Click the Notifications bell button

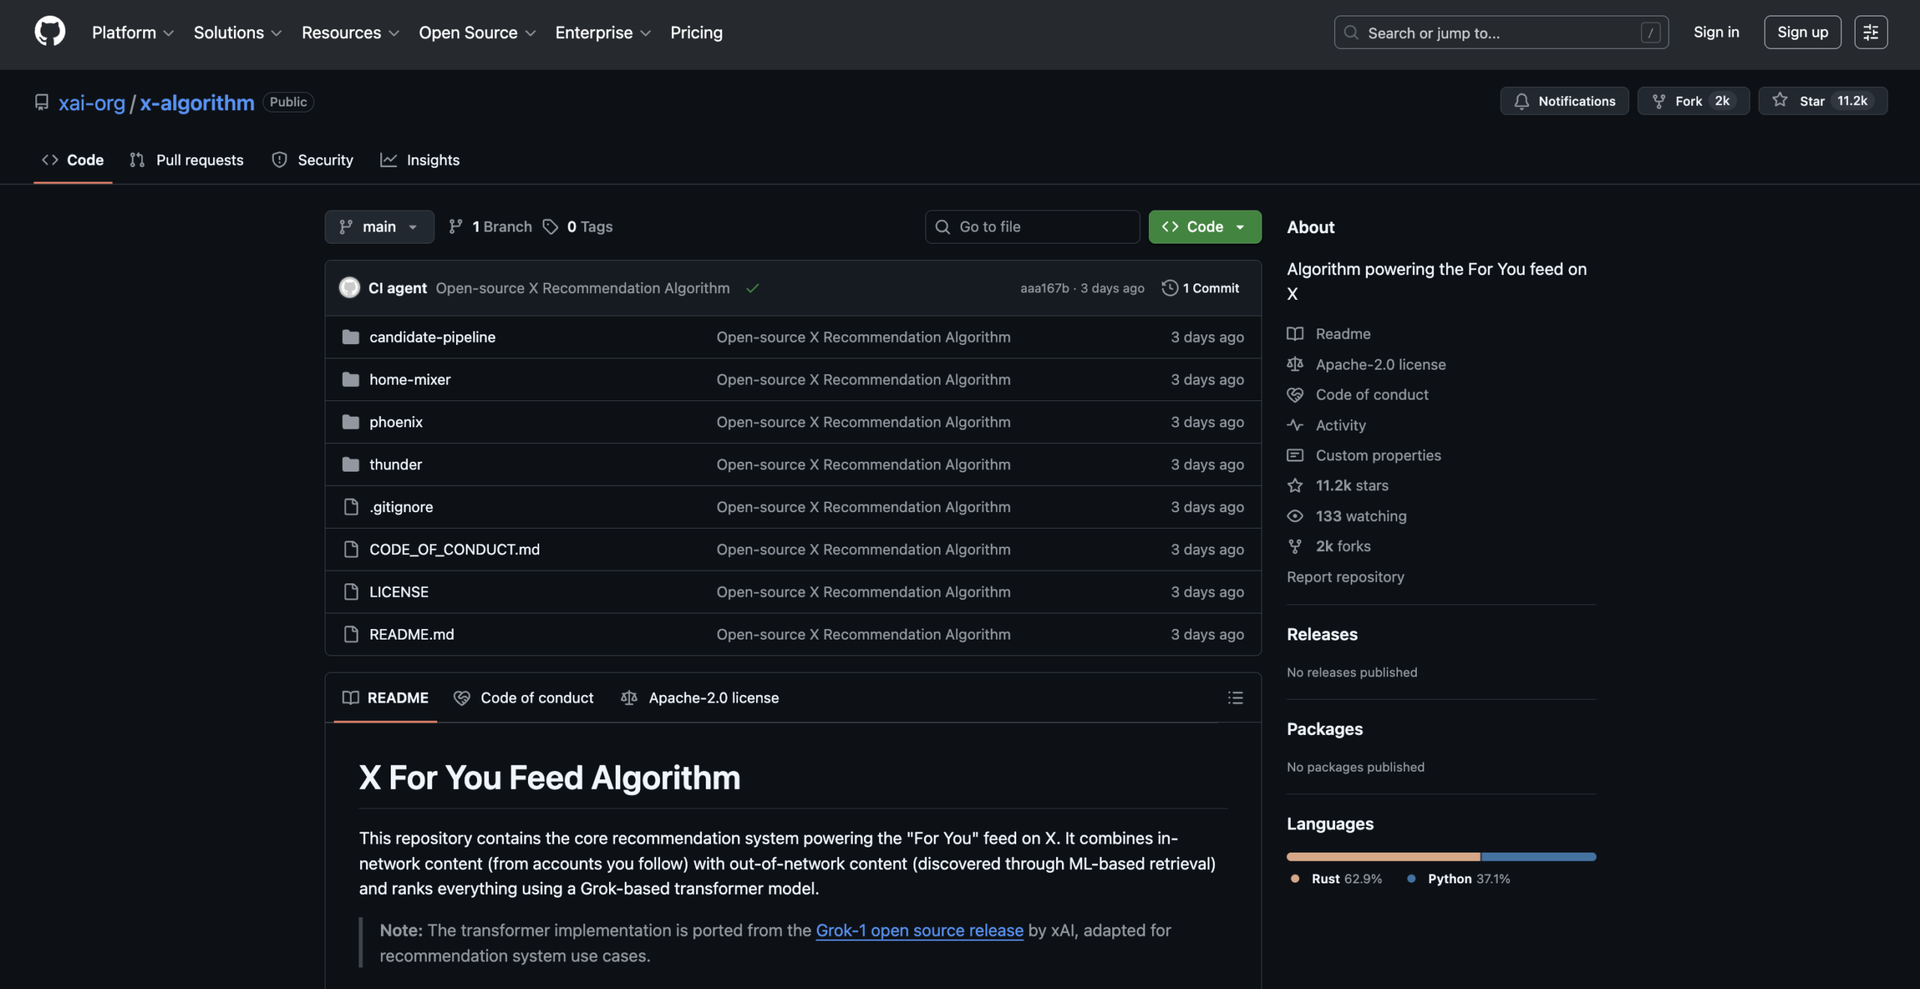[1564, 101]
